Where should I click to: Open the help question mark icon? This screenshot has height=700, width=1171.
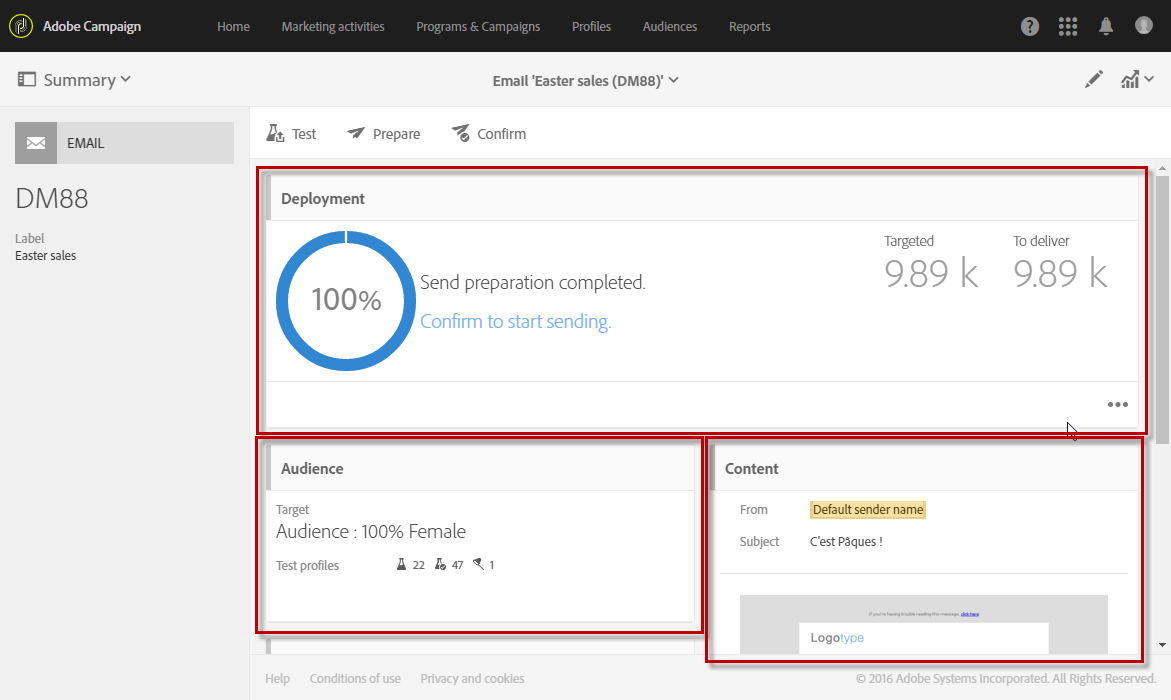click(1030, 26)
